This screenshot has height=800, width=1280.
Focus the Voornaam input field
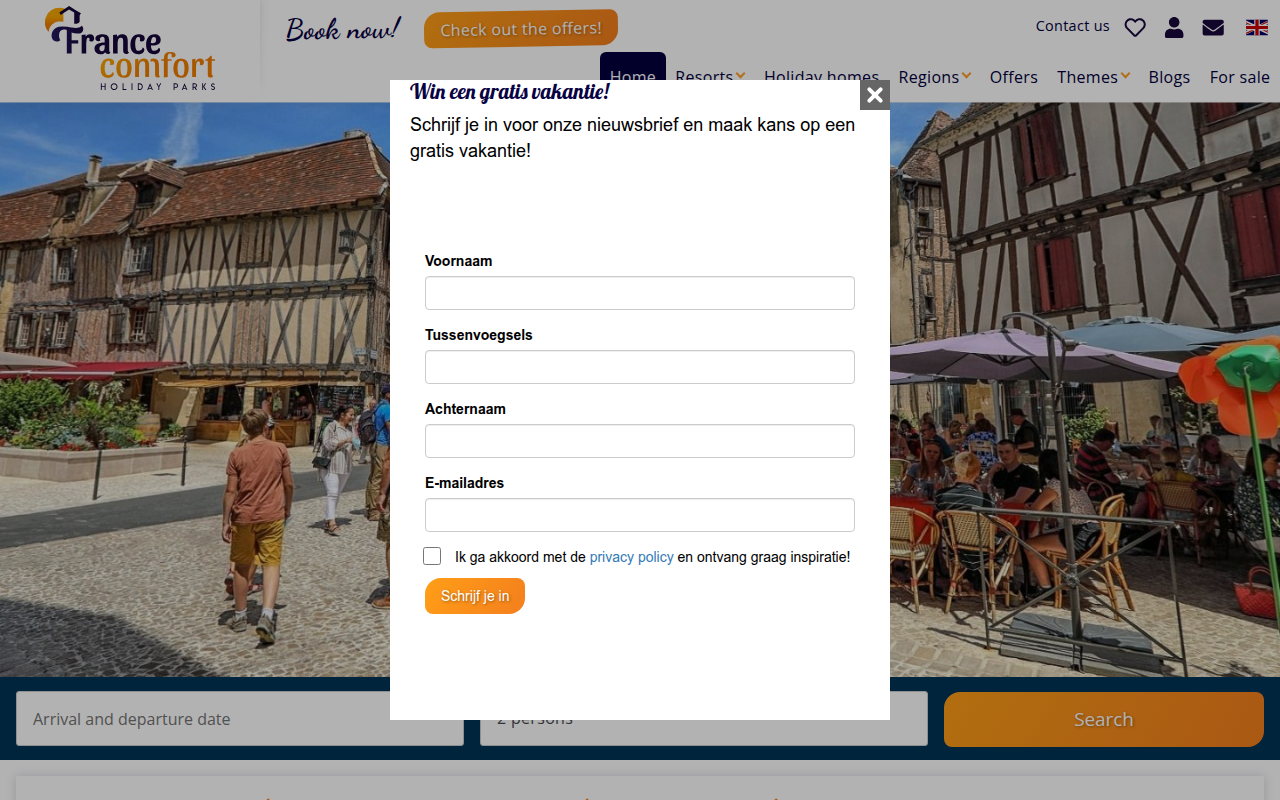[640, 293]
